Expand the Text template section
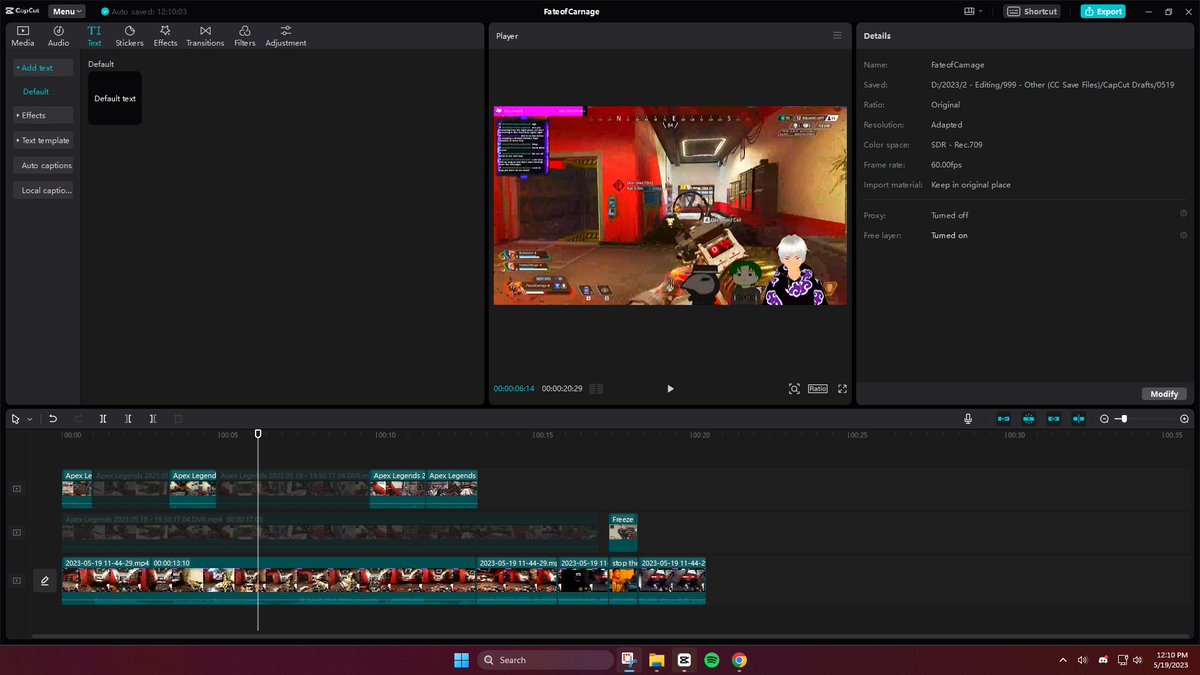 click(42, 140)
